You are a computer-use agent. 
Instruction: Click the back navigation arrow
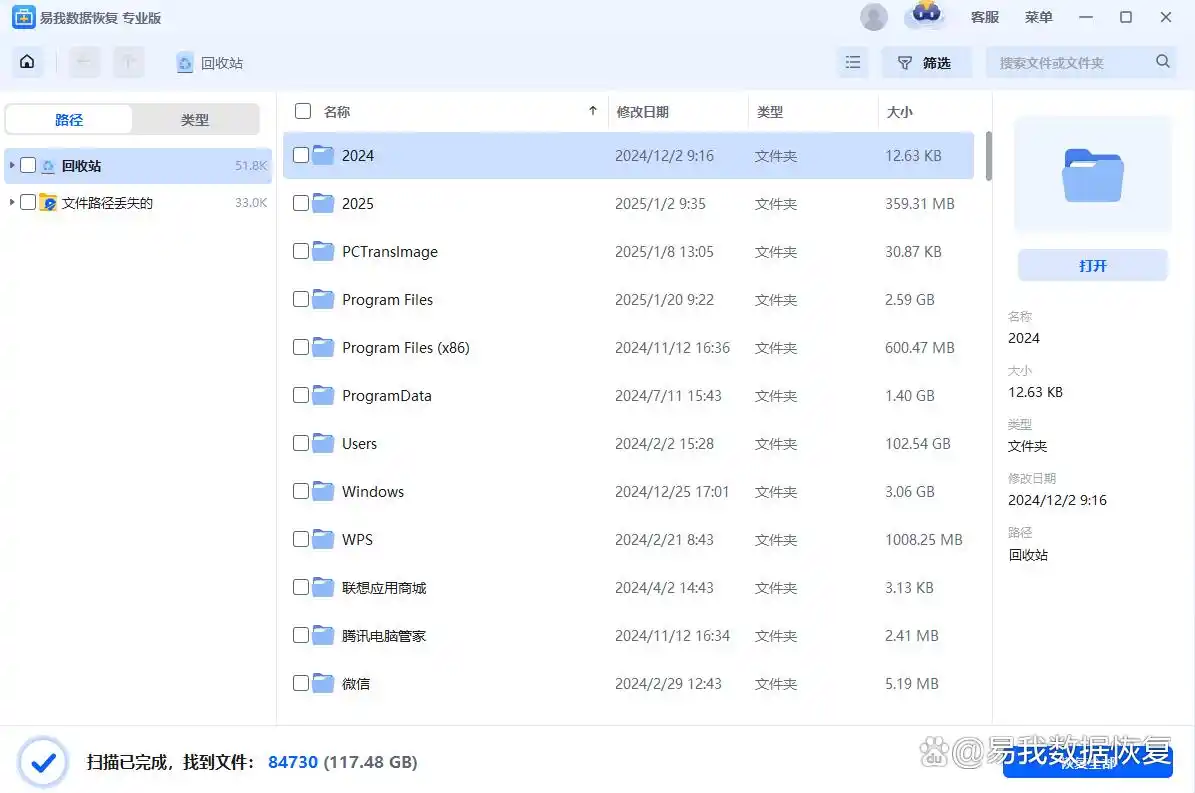84,61
